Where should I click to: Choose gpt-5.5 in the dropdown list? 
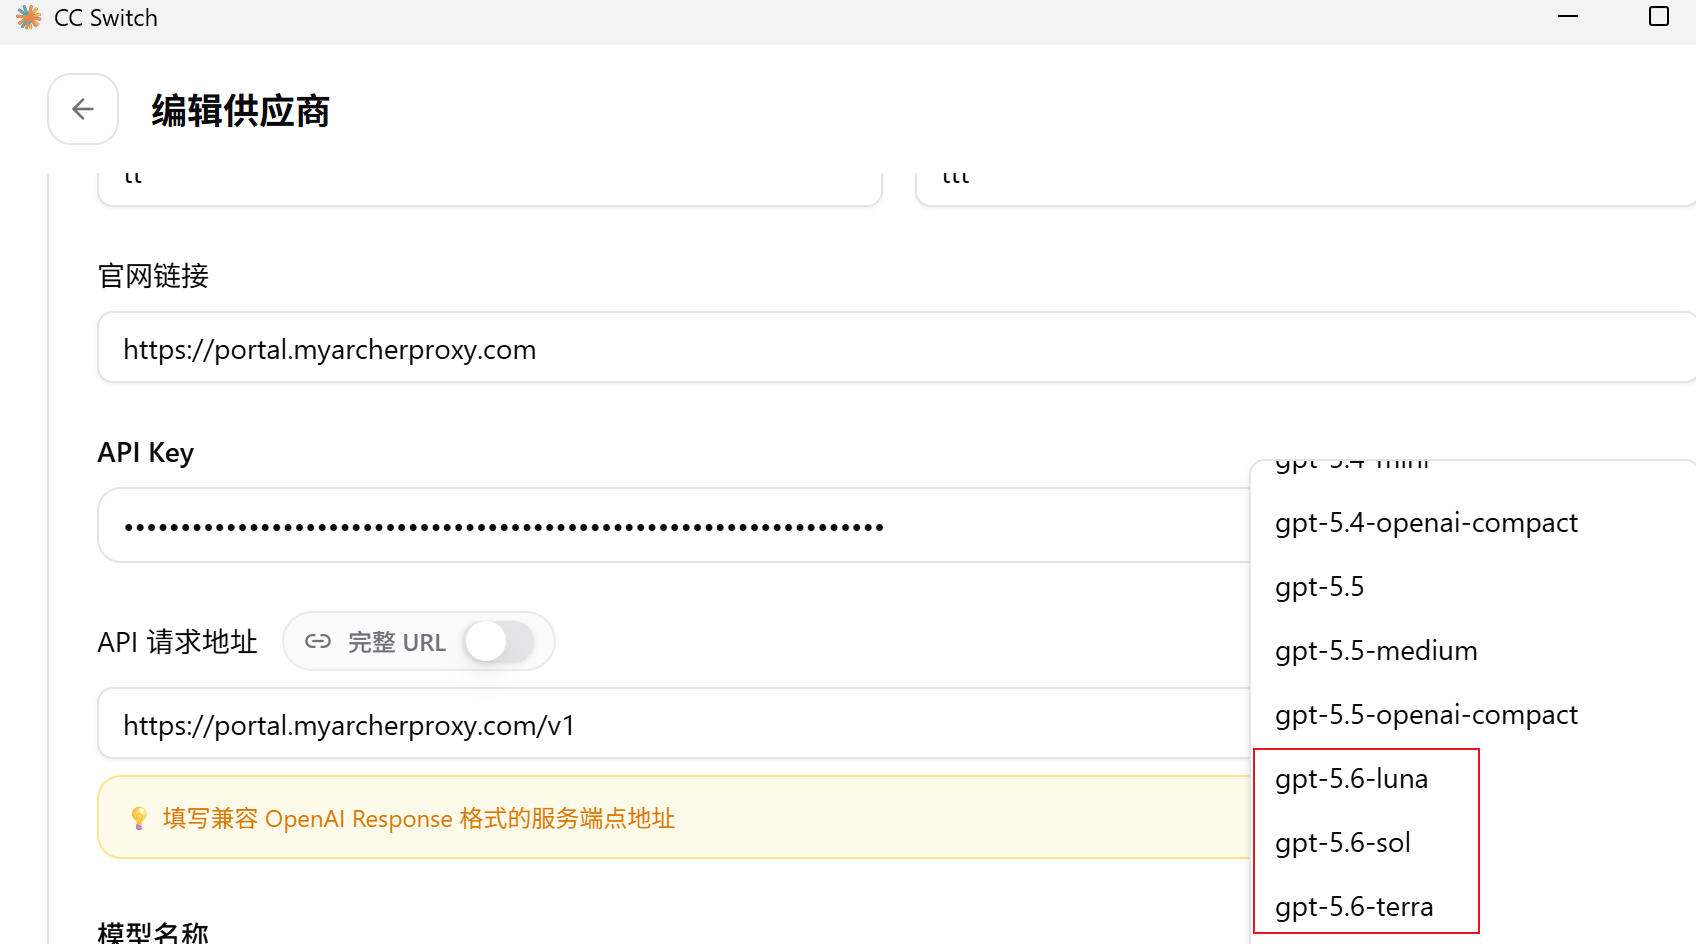[1319, 587]
